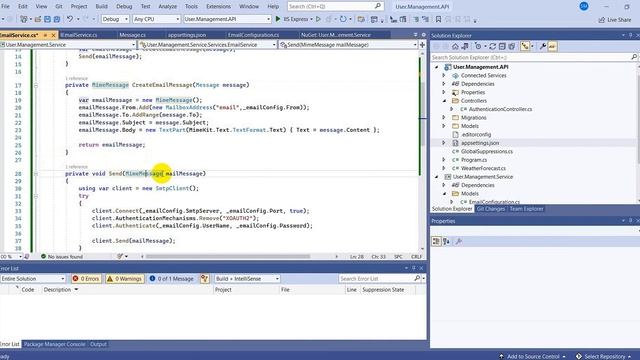Viewport: 640px width, 360px height.
Task: Go to Home in Solution Explorer toolbar
Action: click(x=456, y=47)
